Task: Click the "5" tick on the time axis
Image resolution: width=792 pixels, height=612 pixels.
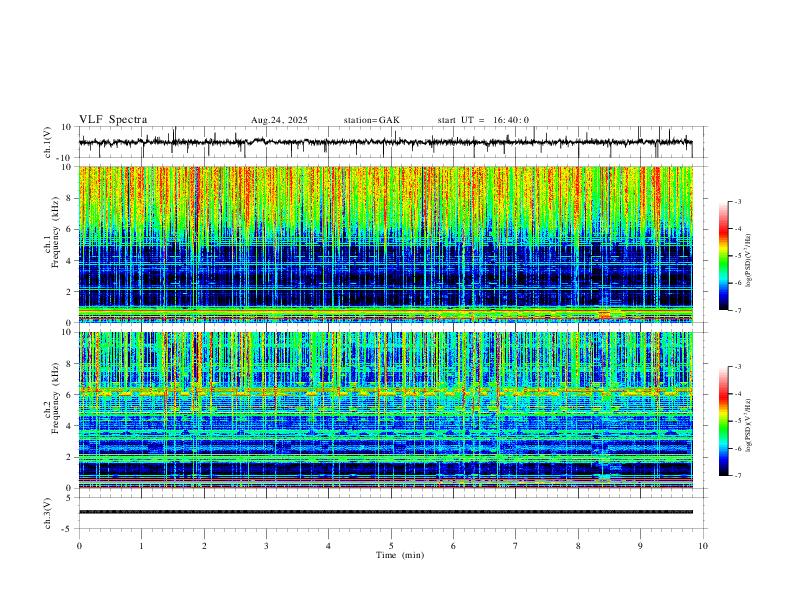Action: click(x=391, y=546)
